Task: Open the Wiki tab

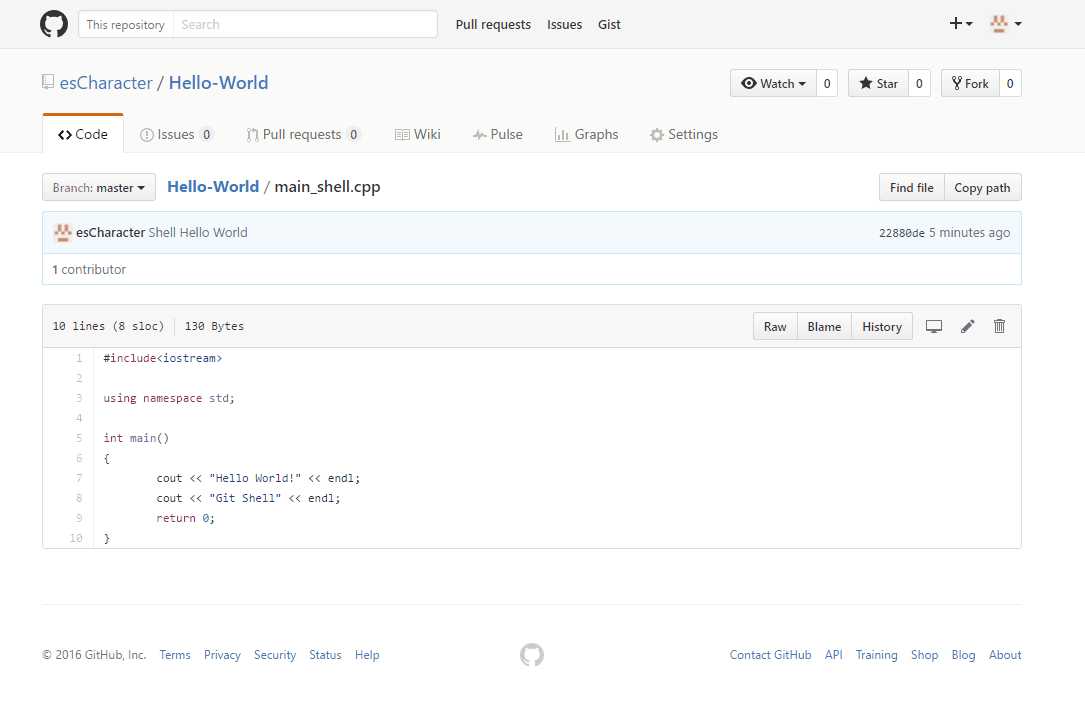Action: click(418, 134)
